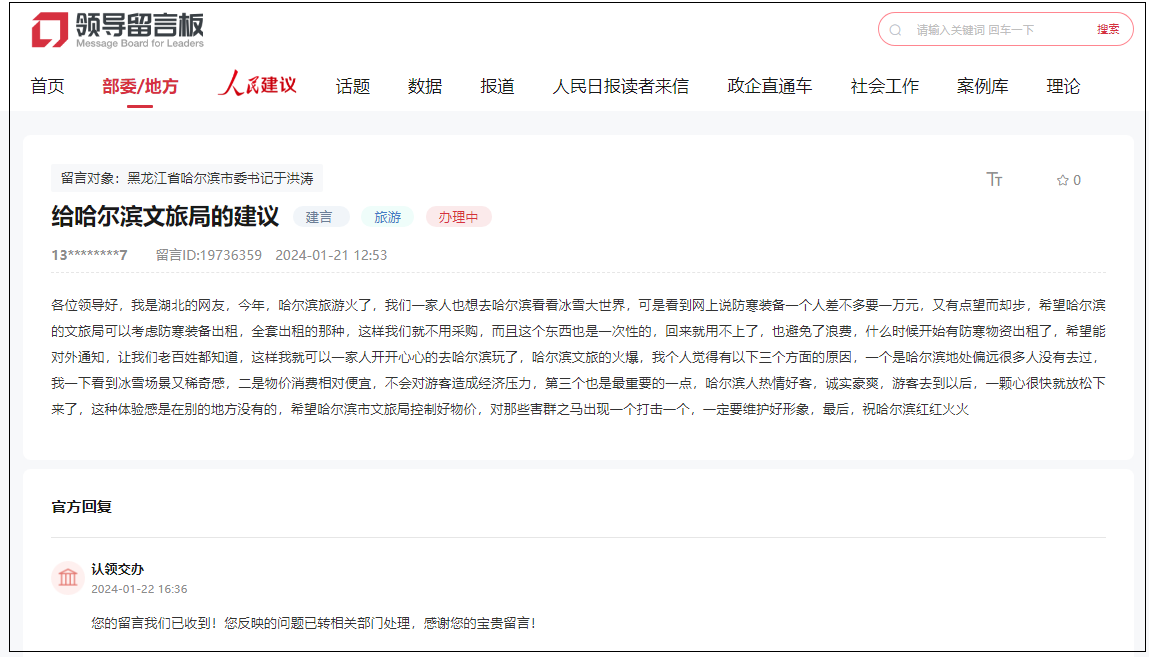Click the 官方回复 heading
This screenshot has height=657, width=1149.
[81, 507]
